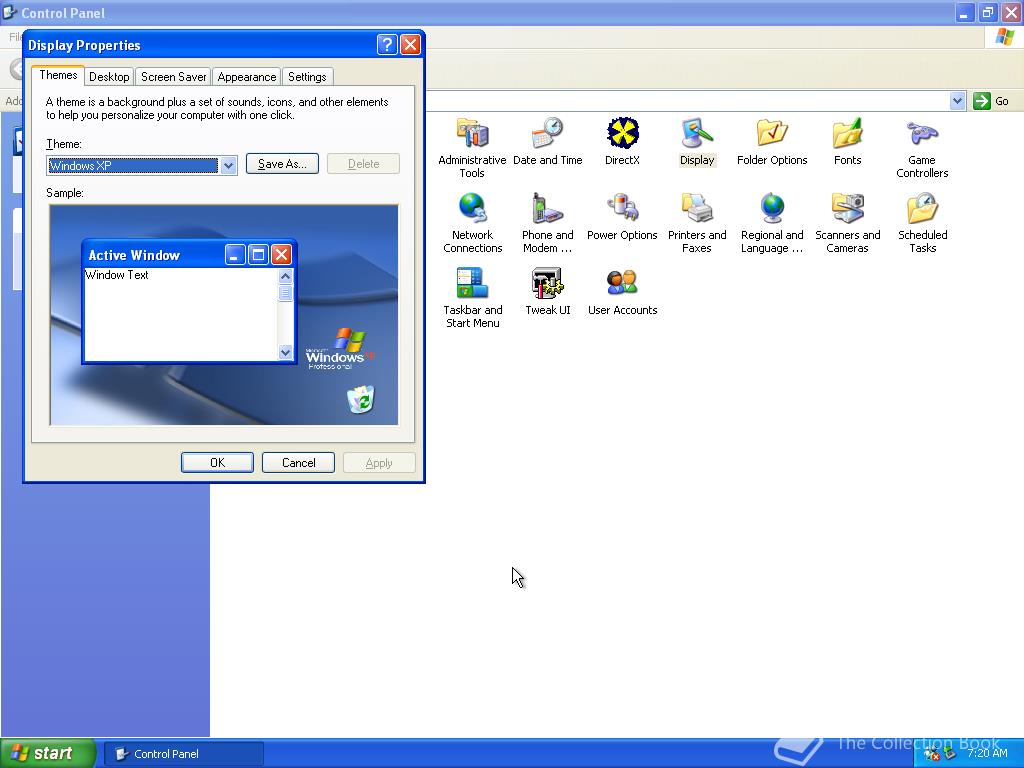Click the help question mark in Display Properties

point(387,44)
